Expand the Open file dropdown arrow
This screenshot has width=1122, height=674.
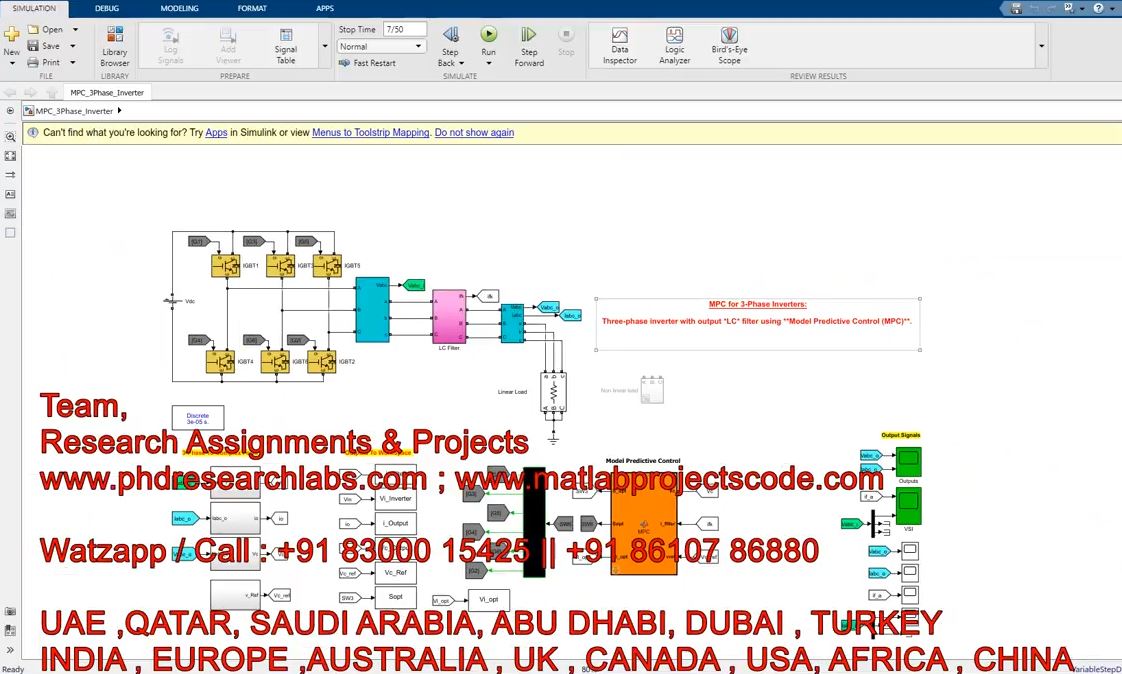point(75,30)
